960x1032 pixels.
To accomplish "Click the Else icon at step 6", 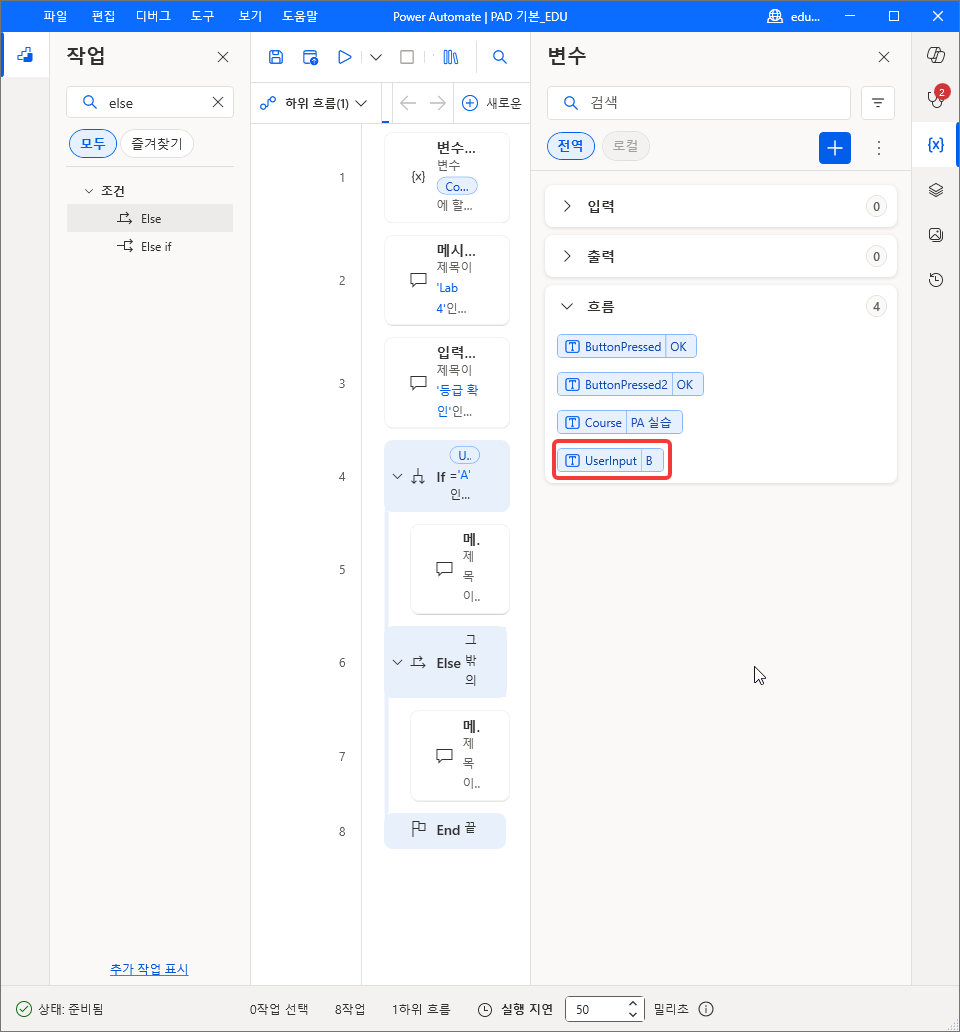I will (418, 662).
